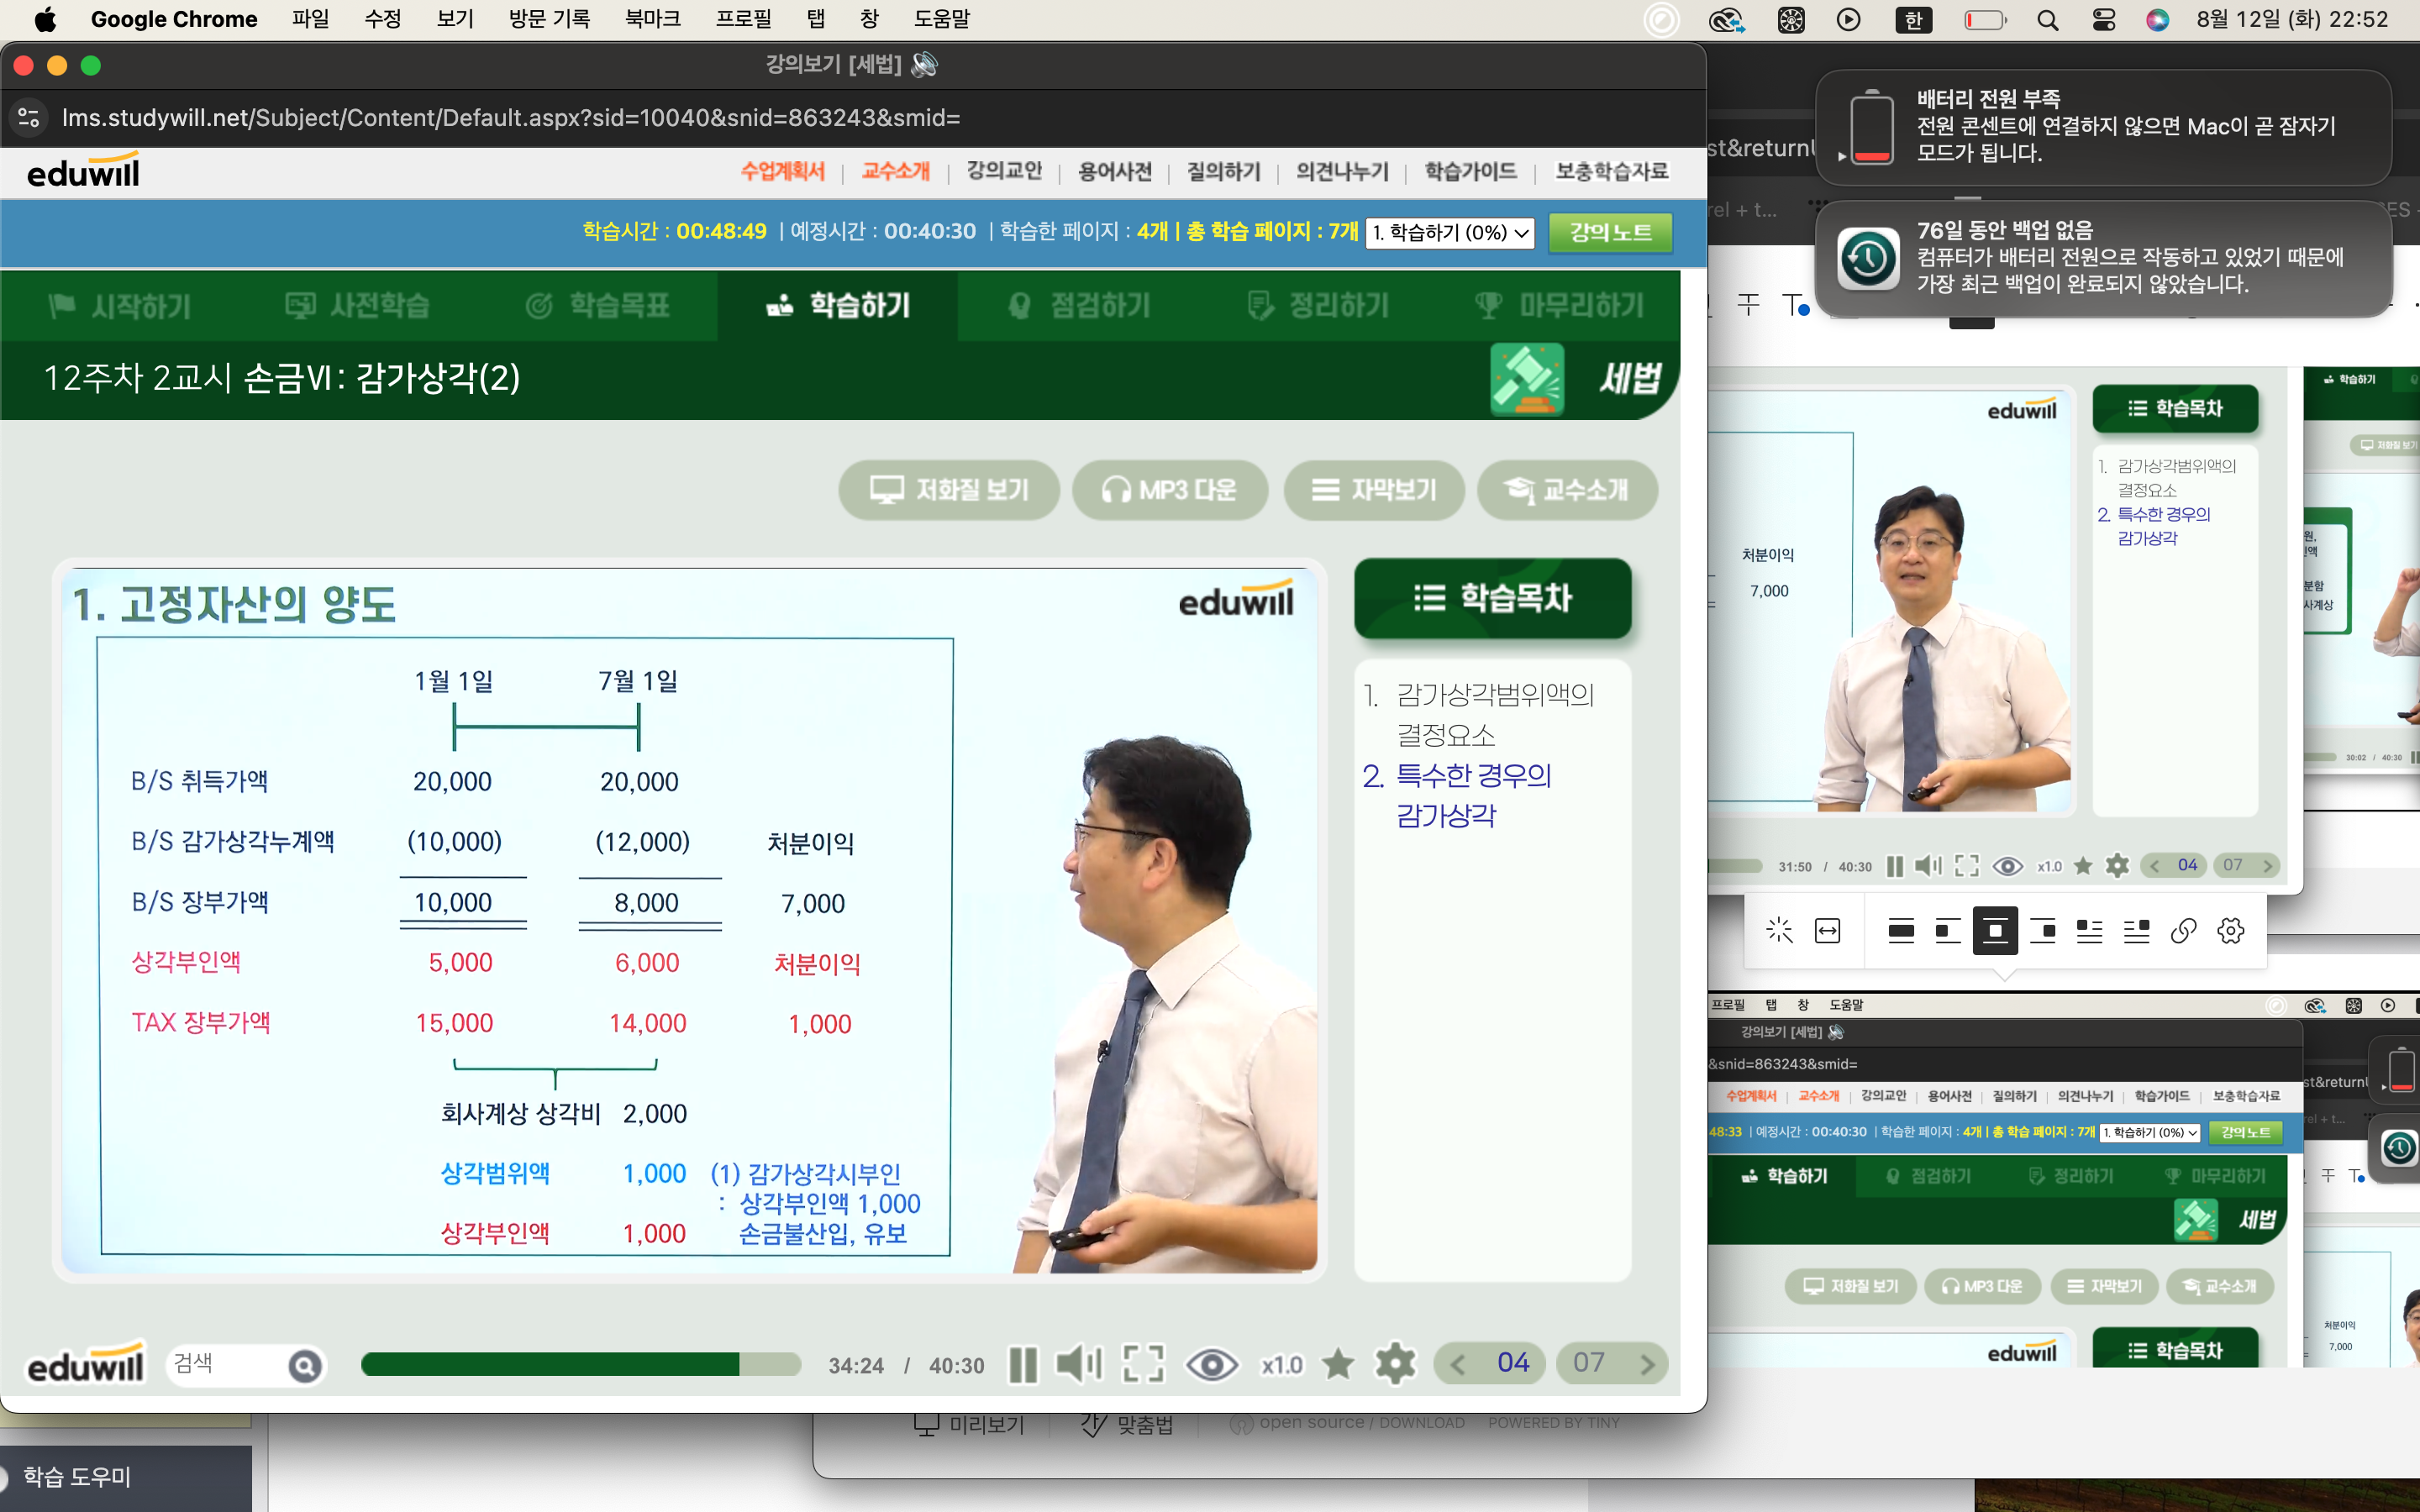2420x1512 pixels.
Task: Go to previous page with left arrow
Action: click(1458, 1364)
